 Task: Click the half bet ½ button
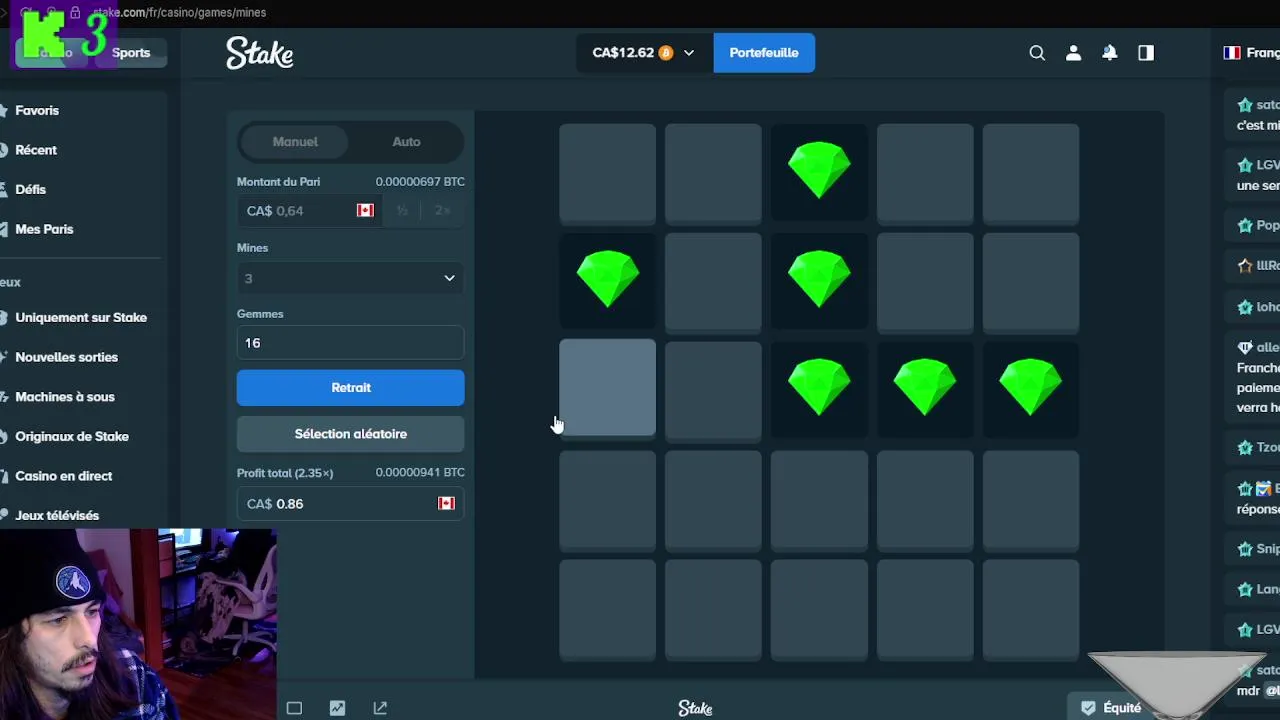tap(402, 210)
